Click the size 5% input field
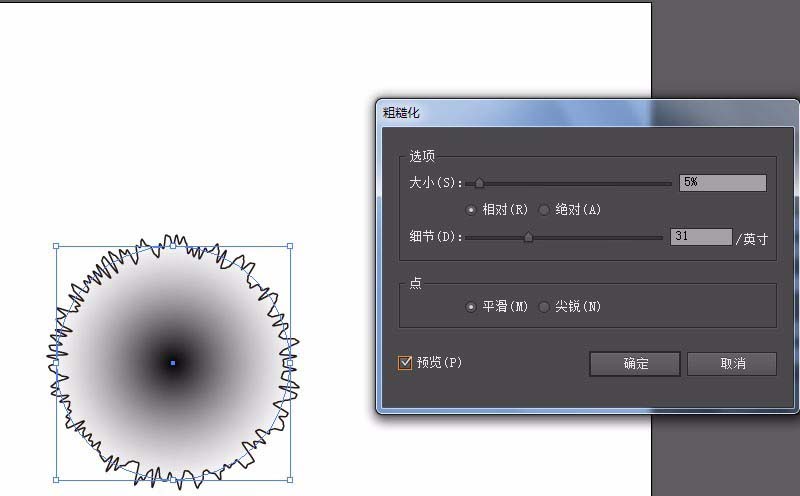800x496 pixels. pyautogui.click(x=723, y=183)
